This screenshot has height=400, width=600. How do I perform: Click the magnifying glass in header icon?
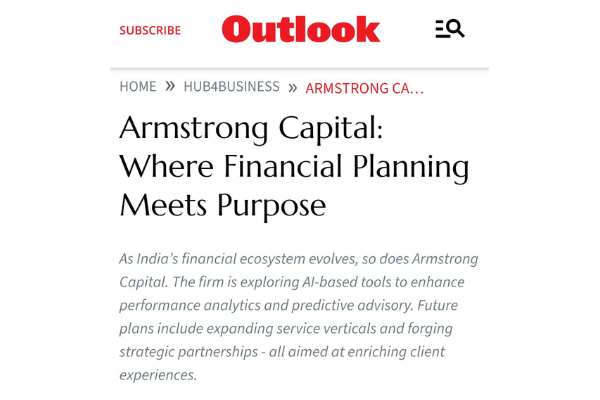click(456, 28)
